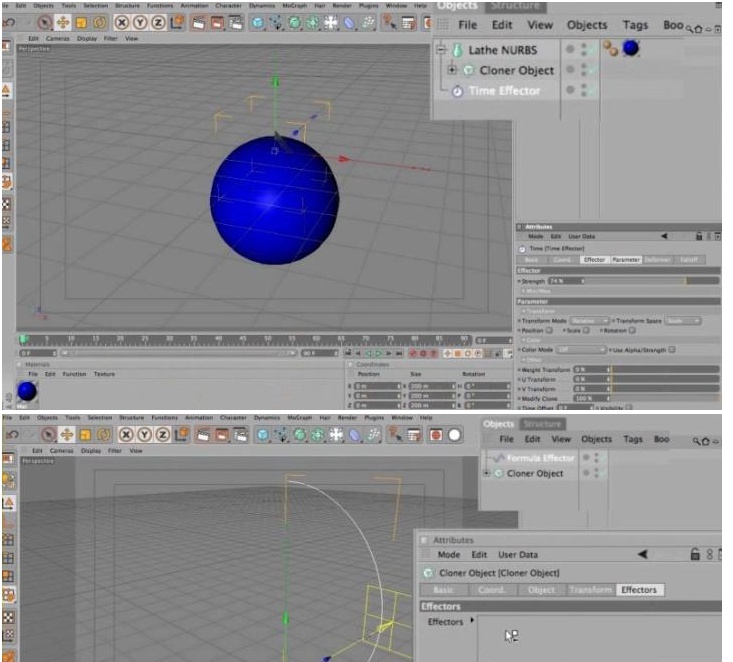
Task: Click the Position X input field in Coordinates
Action: pyautogui.click(x=377, y=386)
